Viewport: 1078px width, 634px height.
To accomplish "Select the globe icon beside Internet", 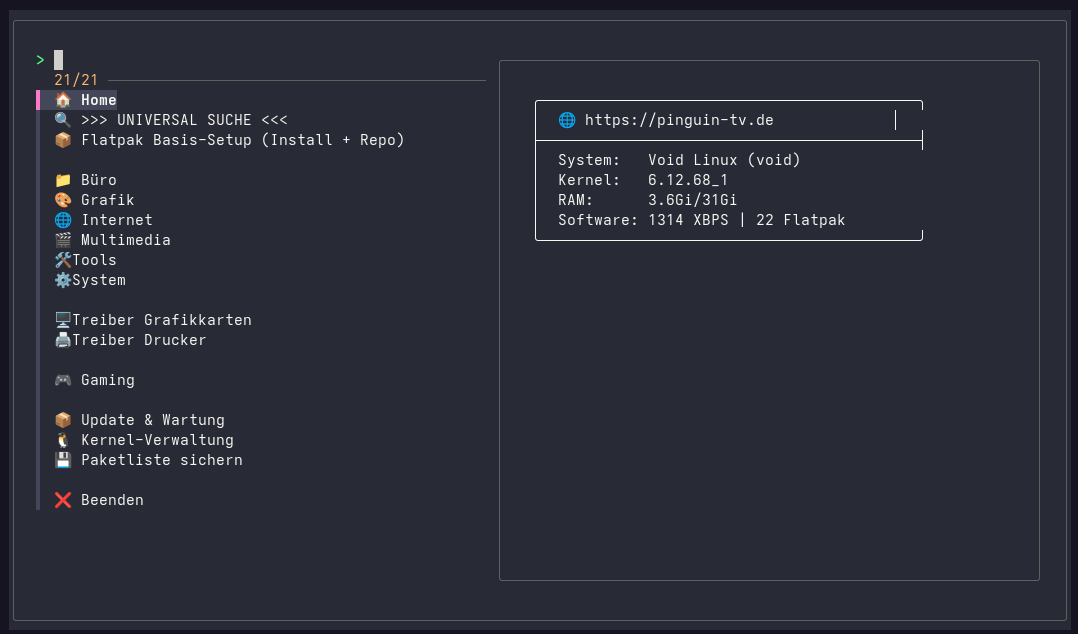I will coord(62,219).
